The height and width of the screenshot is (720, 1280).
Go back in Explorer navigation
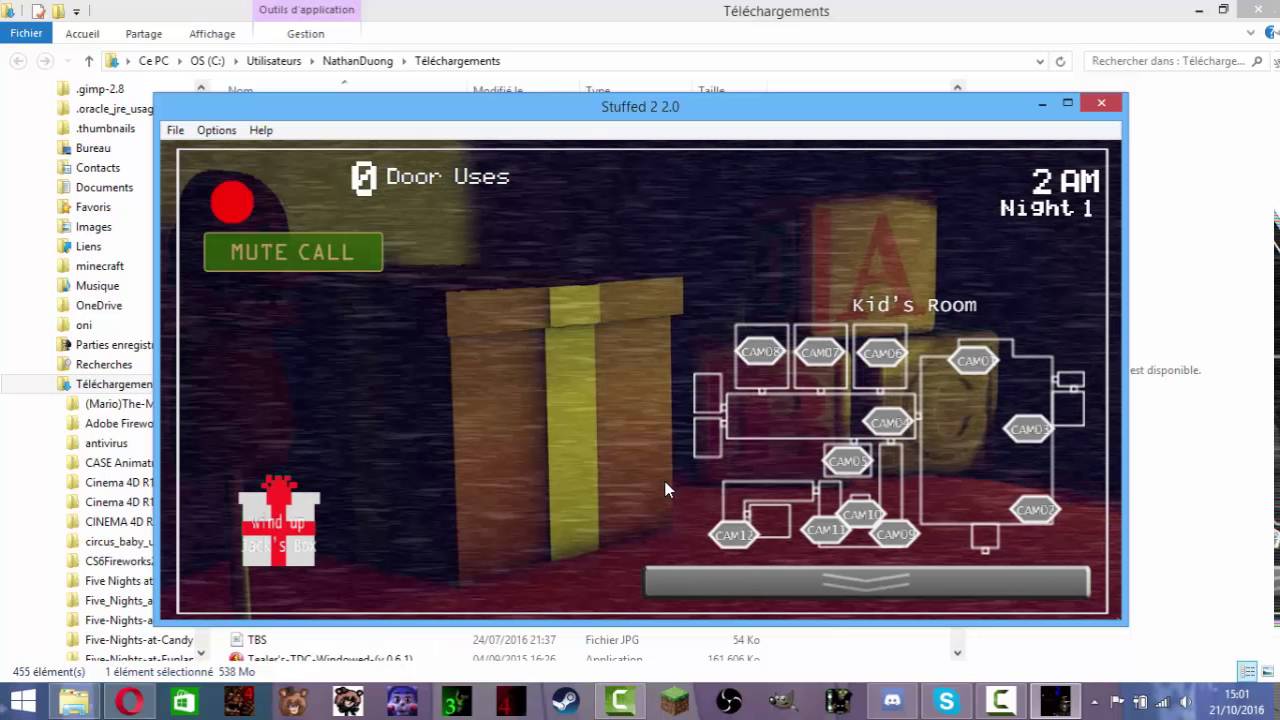pyautogui.click(x=18, y=61)
